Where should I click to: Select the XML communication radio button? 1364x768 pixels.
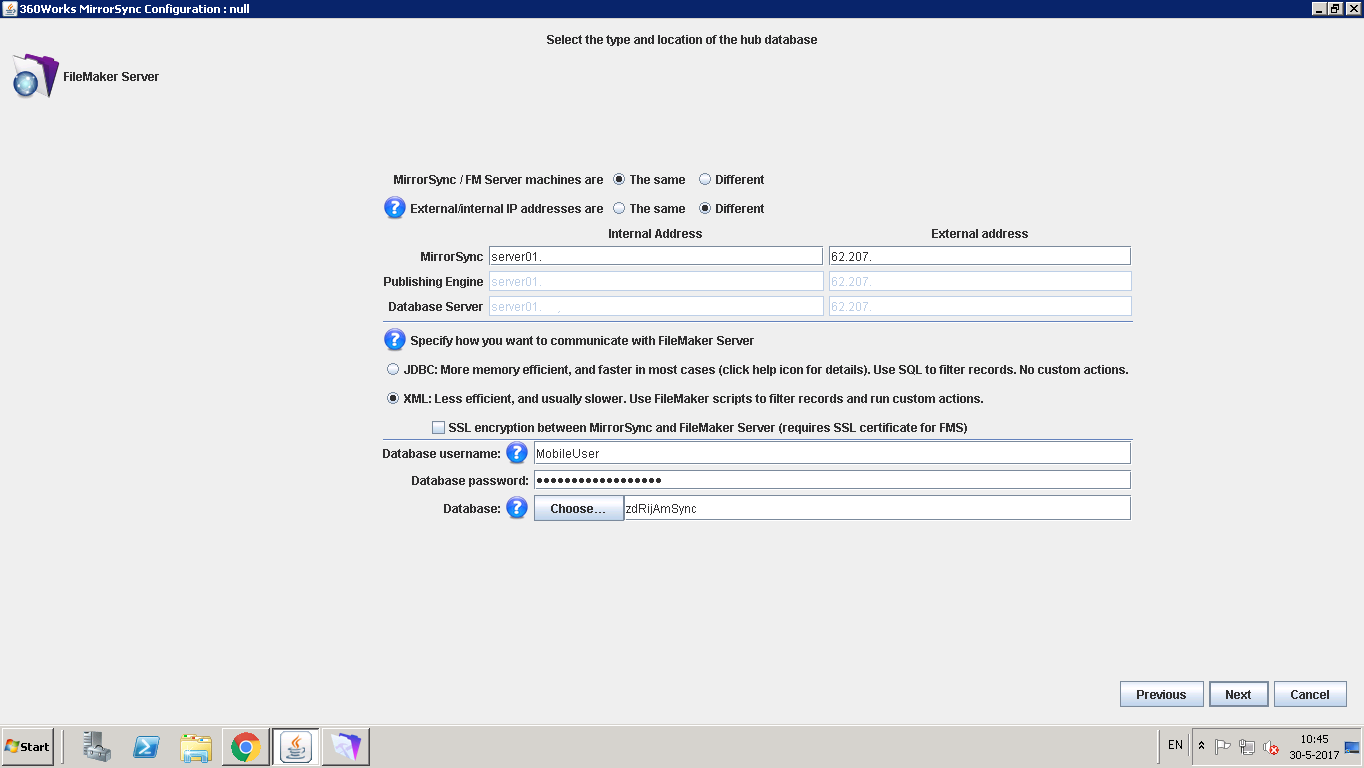click(393, 399)
